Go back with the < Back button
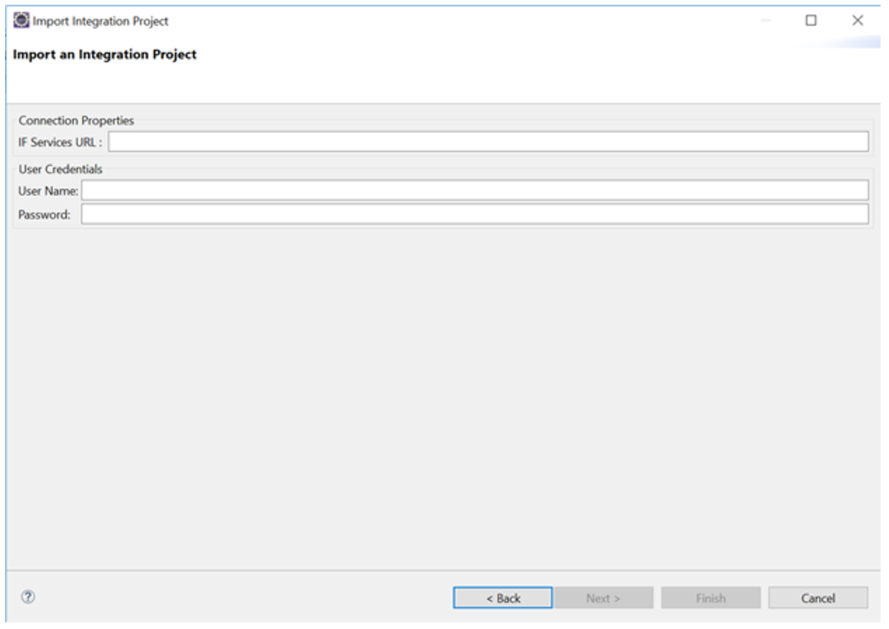The image size is (889, 629). point(502,598)
